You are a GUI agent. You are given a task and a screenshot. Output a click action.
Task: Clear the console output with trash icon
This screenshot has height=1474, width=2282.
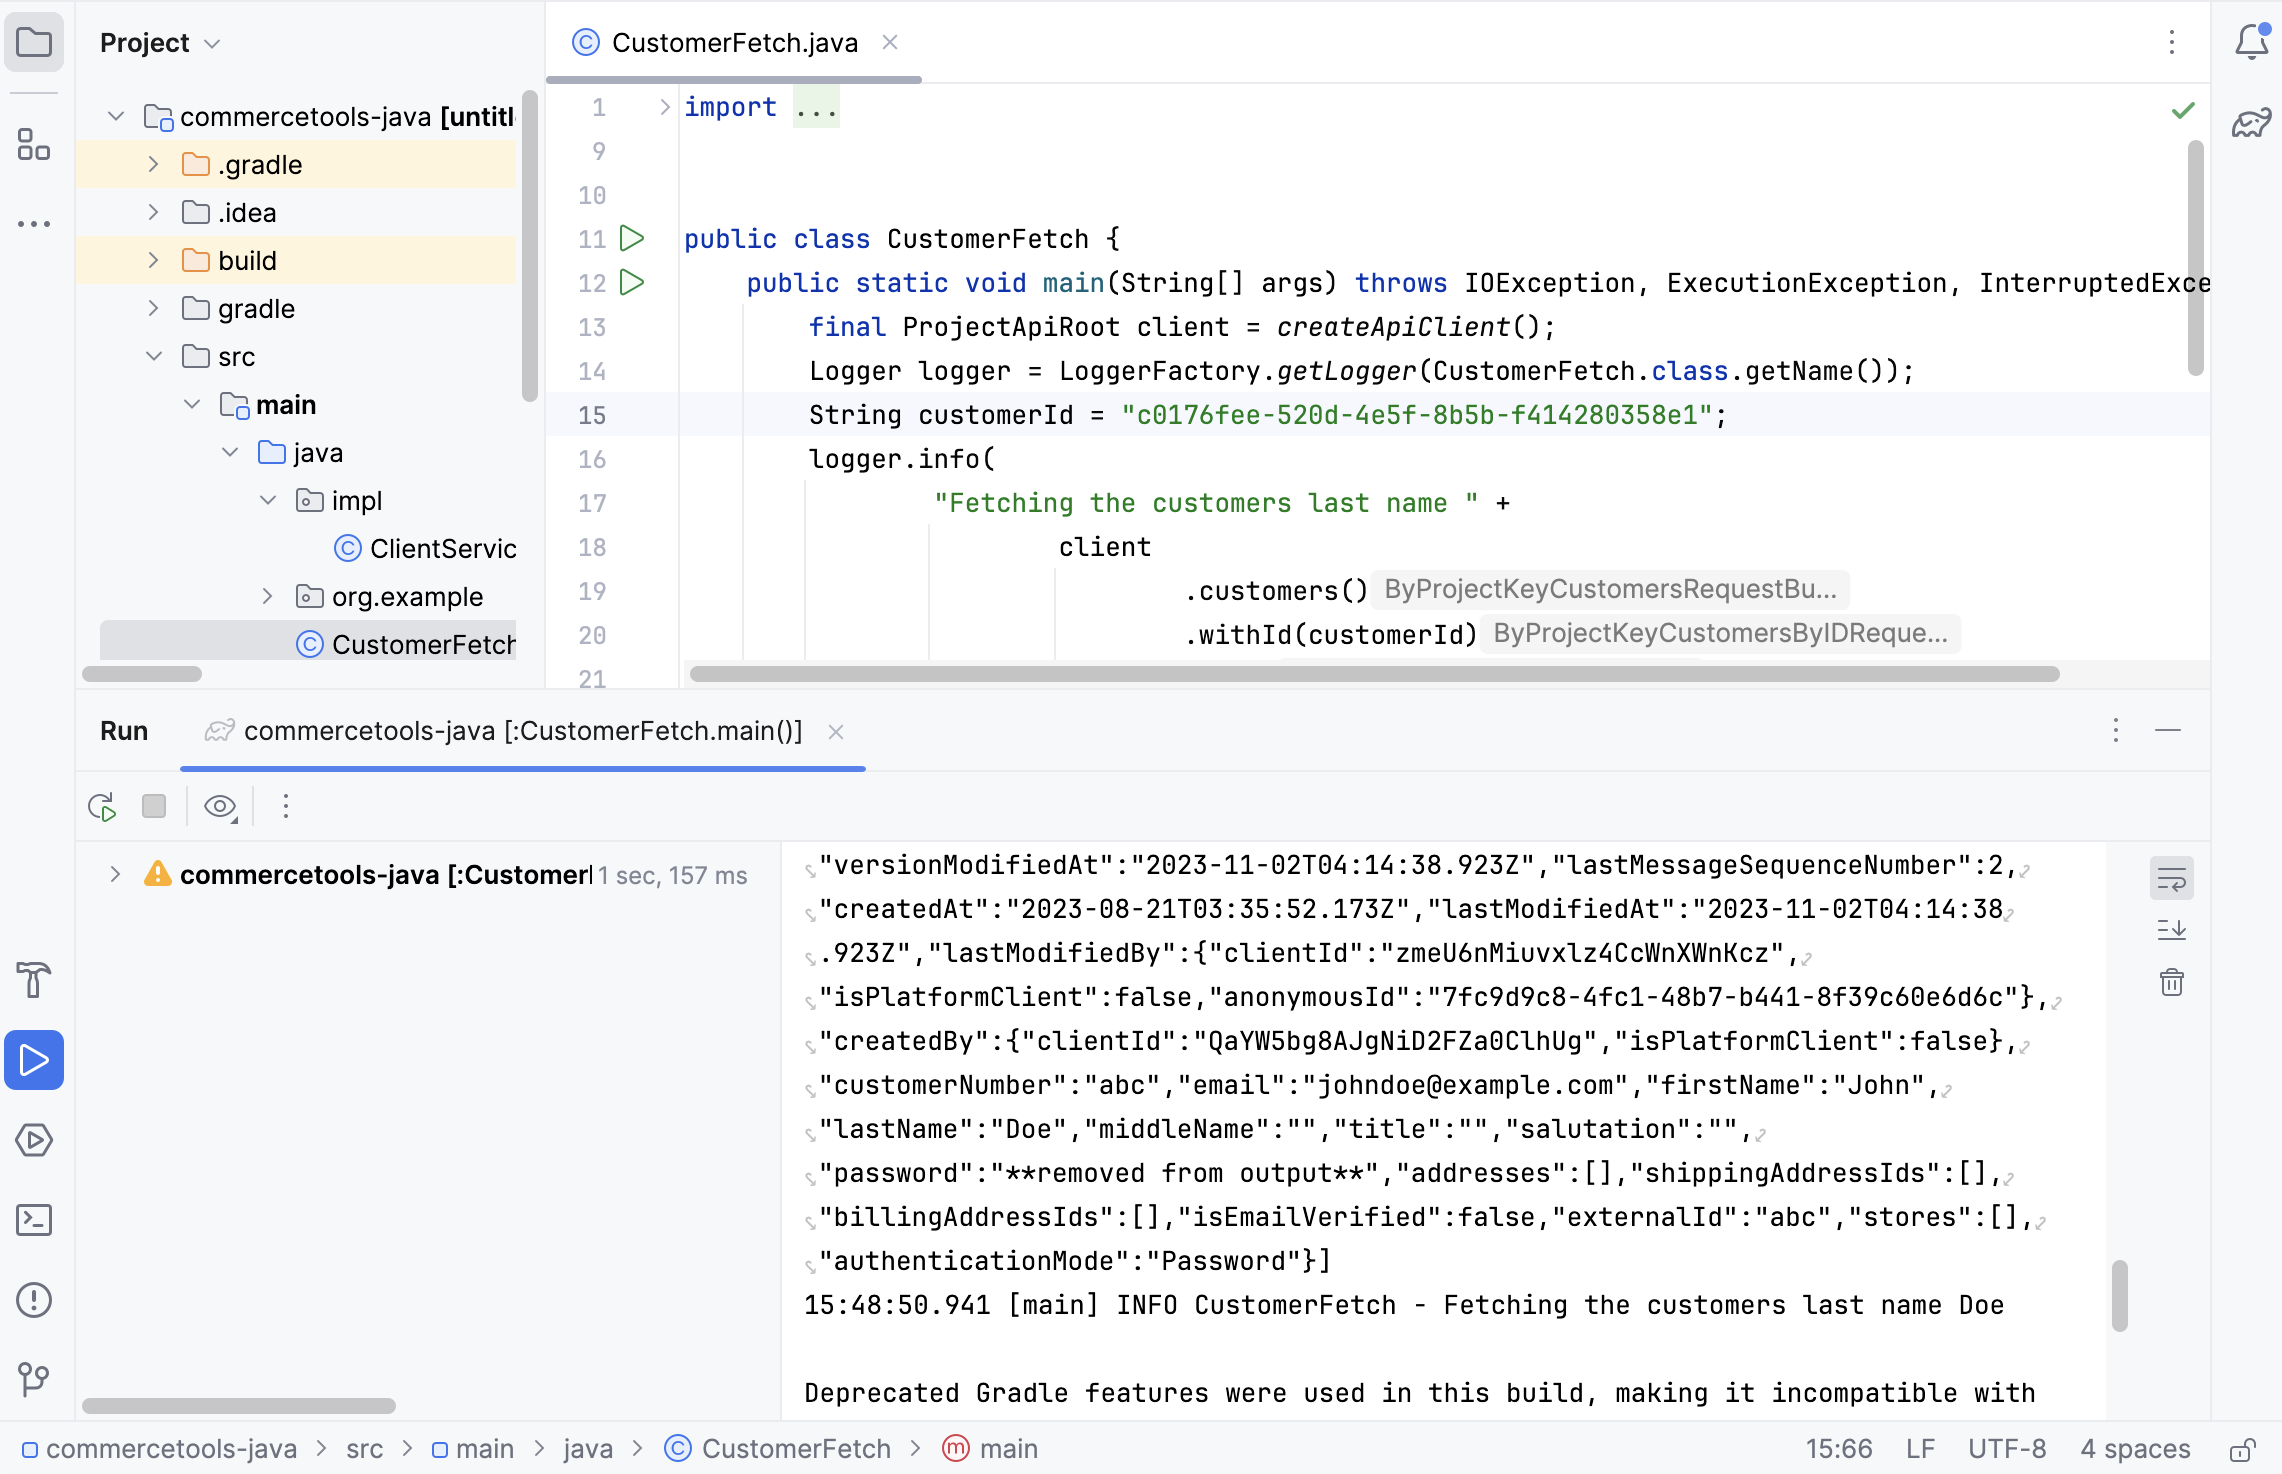[x=2171, y=982]
